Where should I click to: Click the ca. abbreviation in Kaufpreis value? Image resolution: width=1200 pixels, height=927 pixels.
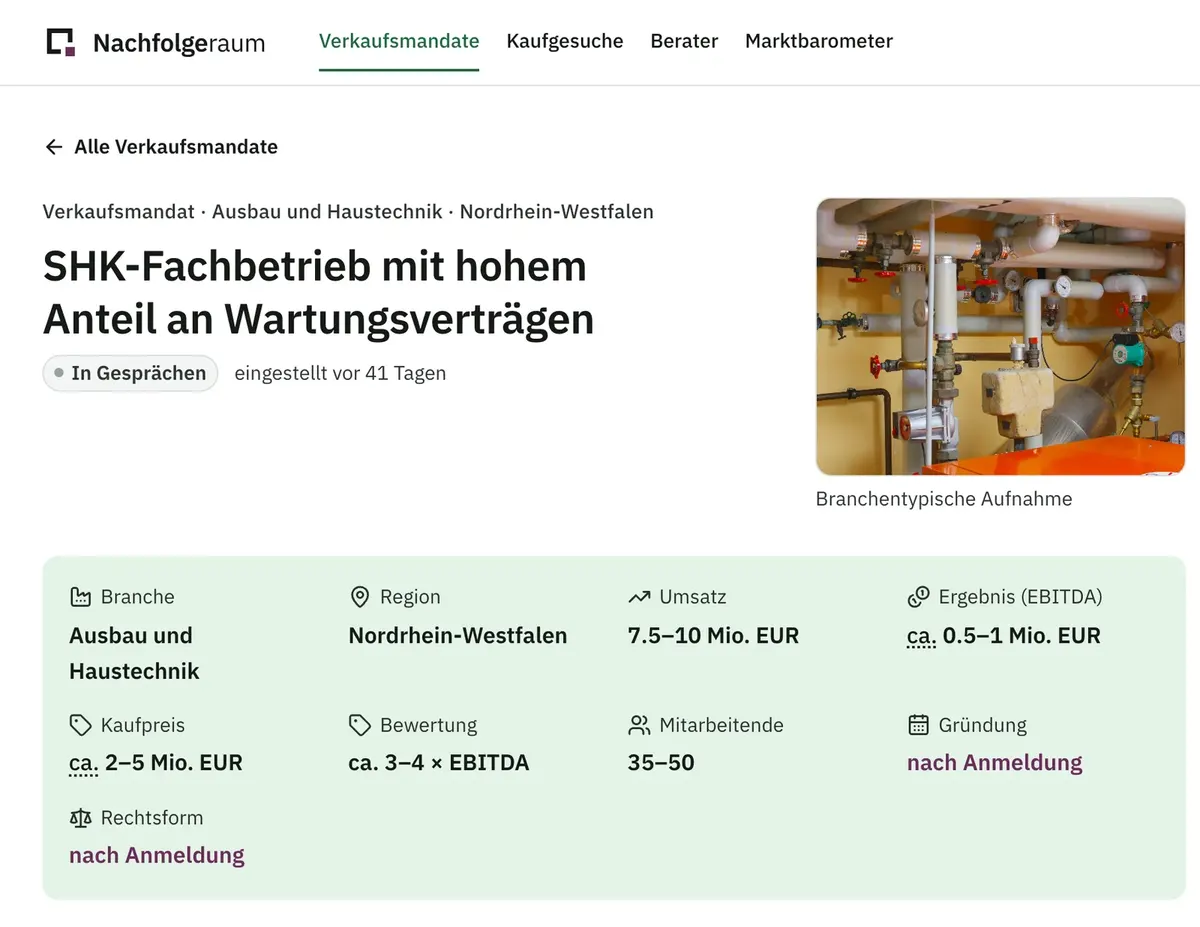coord(84,763)
